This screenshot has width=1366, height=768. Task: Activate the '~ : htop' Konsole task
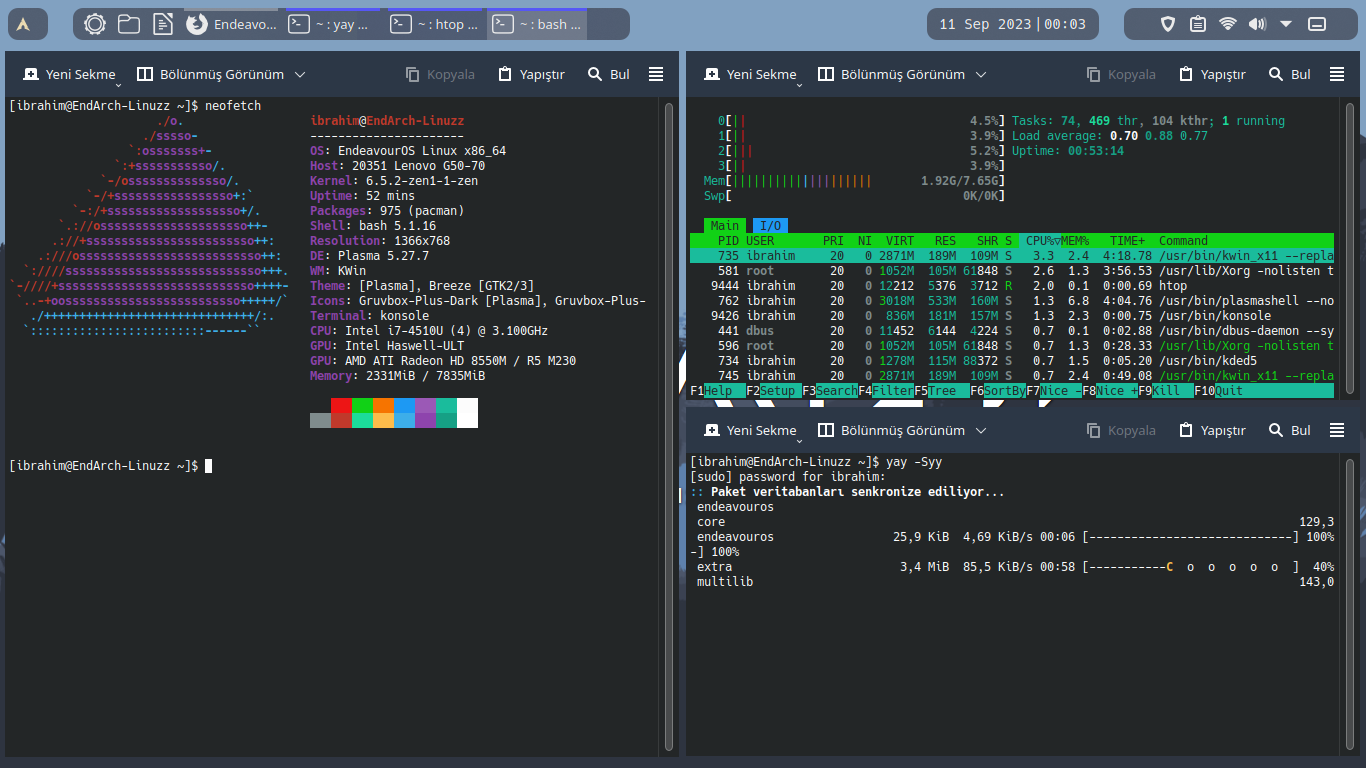pyautogui.click(x=436, y=24)
